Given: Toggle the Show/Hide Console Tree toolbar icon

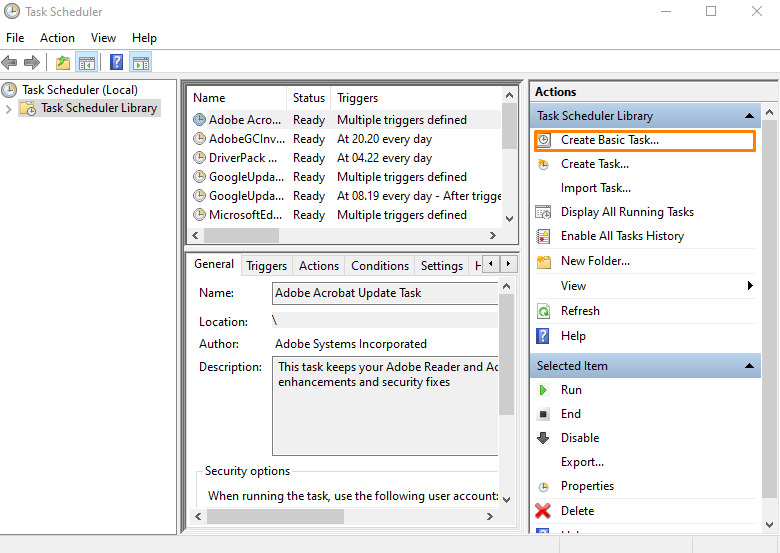Looking at the screenshot, I should [87, 63].
